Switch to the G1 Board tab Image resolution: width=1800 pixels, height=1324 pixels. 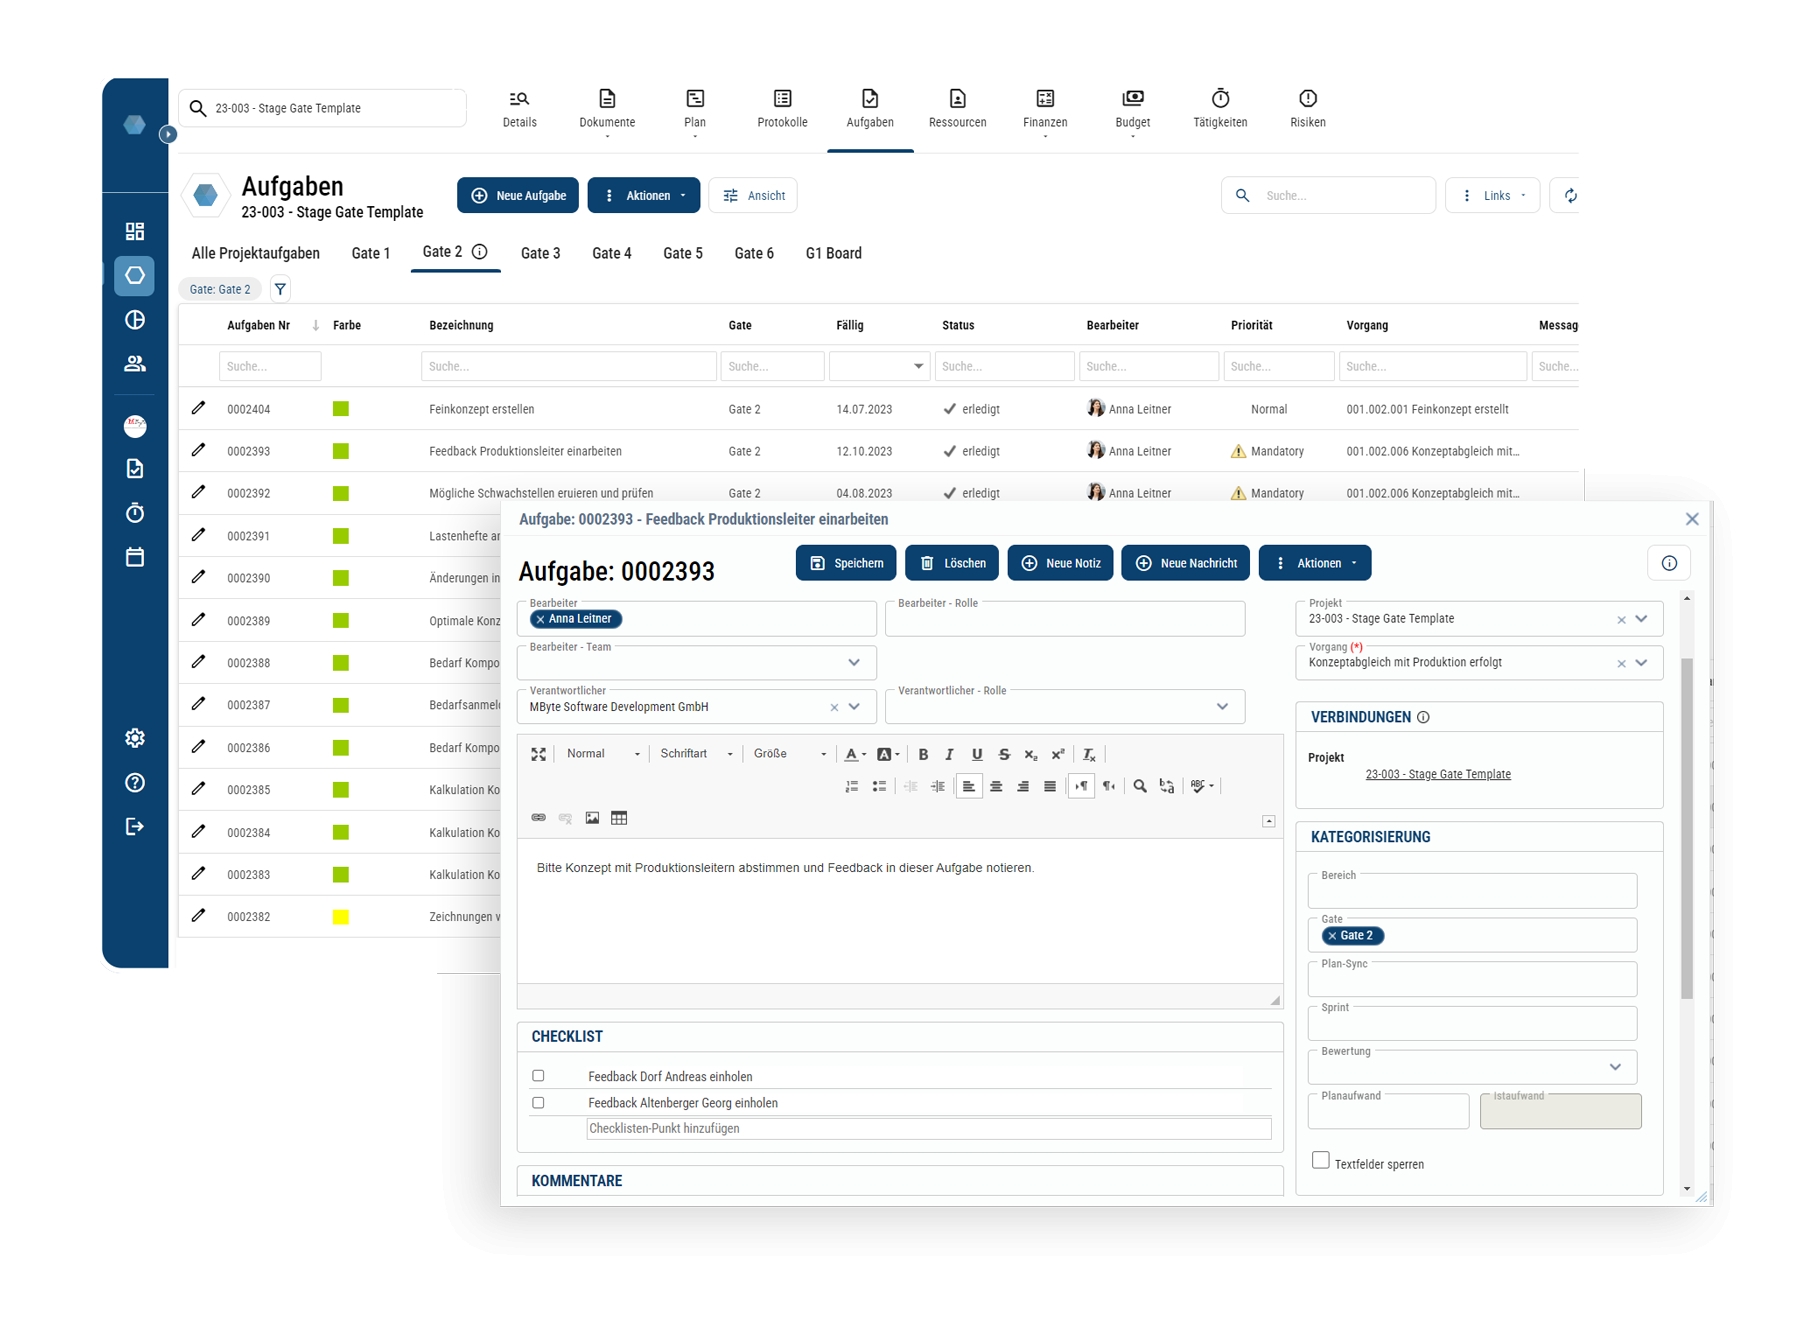833,254
